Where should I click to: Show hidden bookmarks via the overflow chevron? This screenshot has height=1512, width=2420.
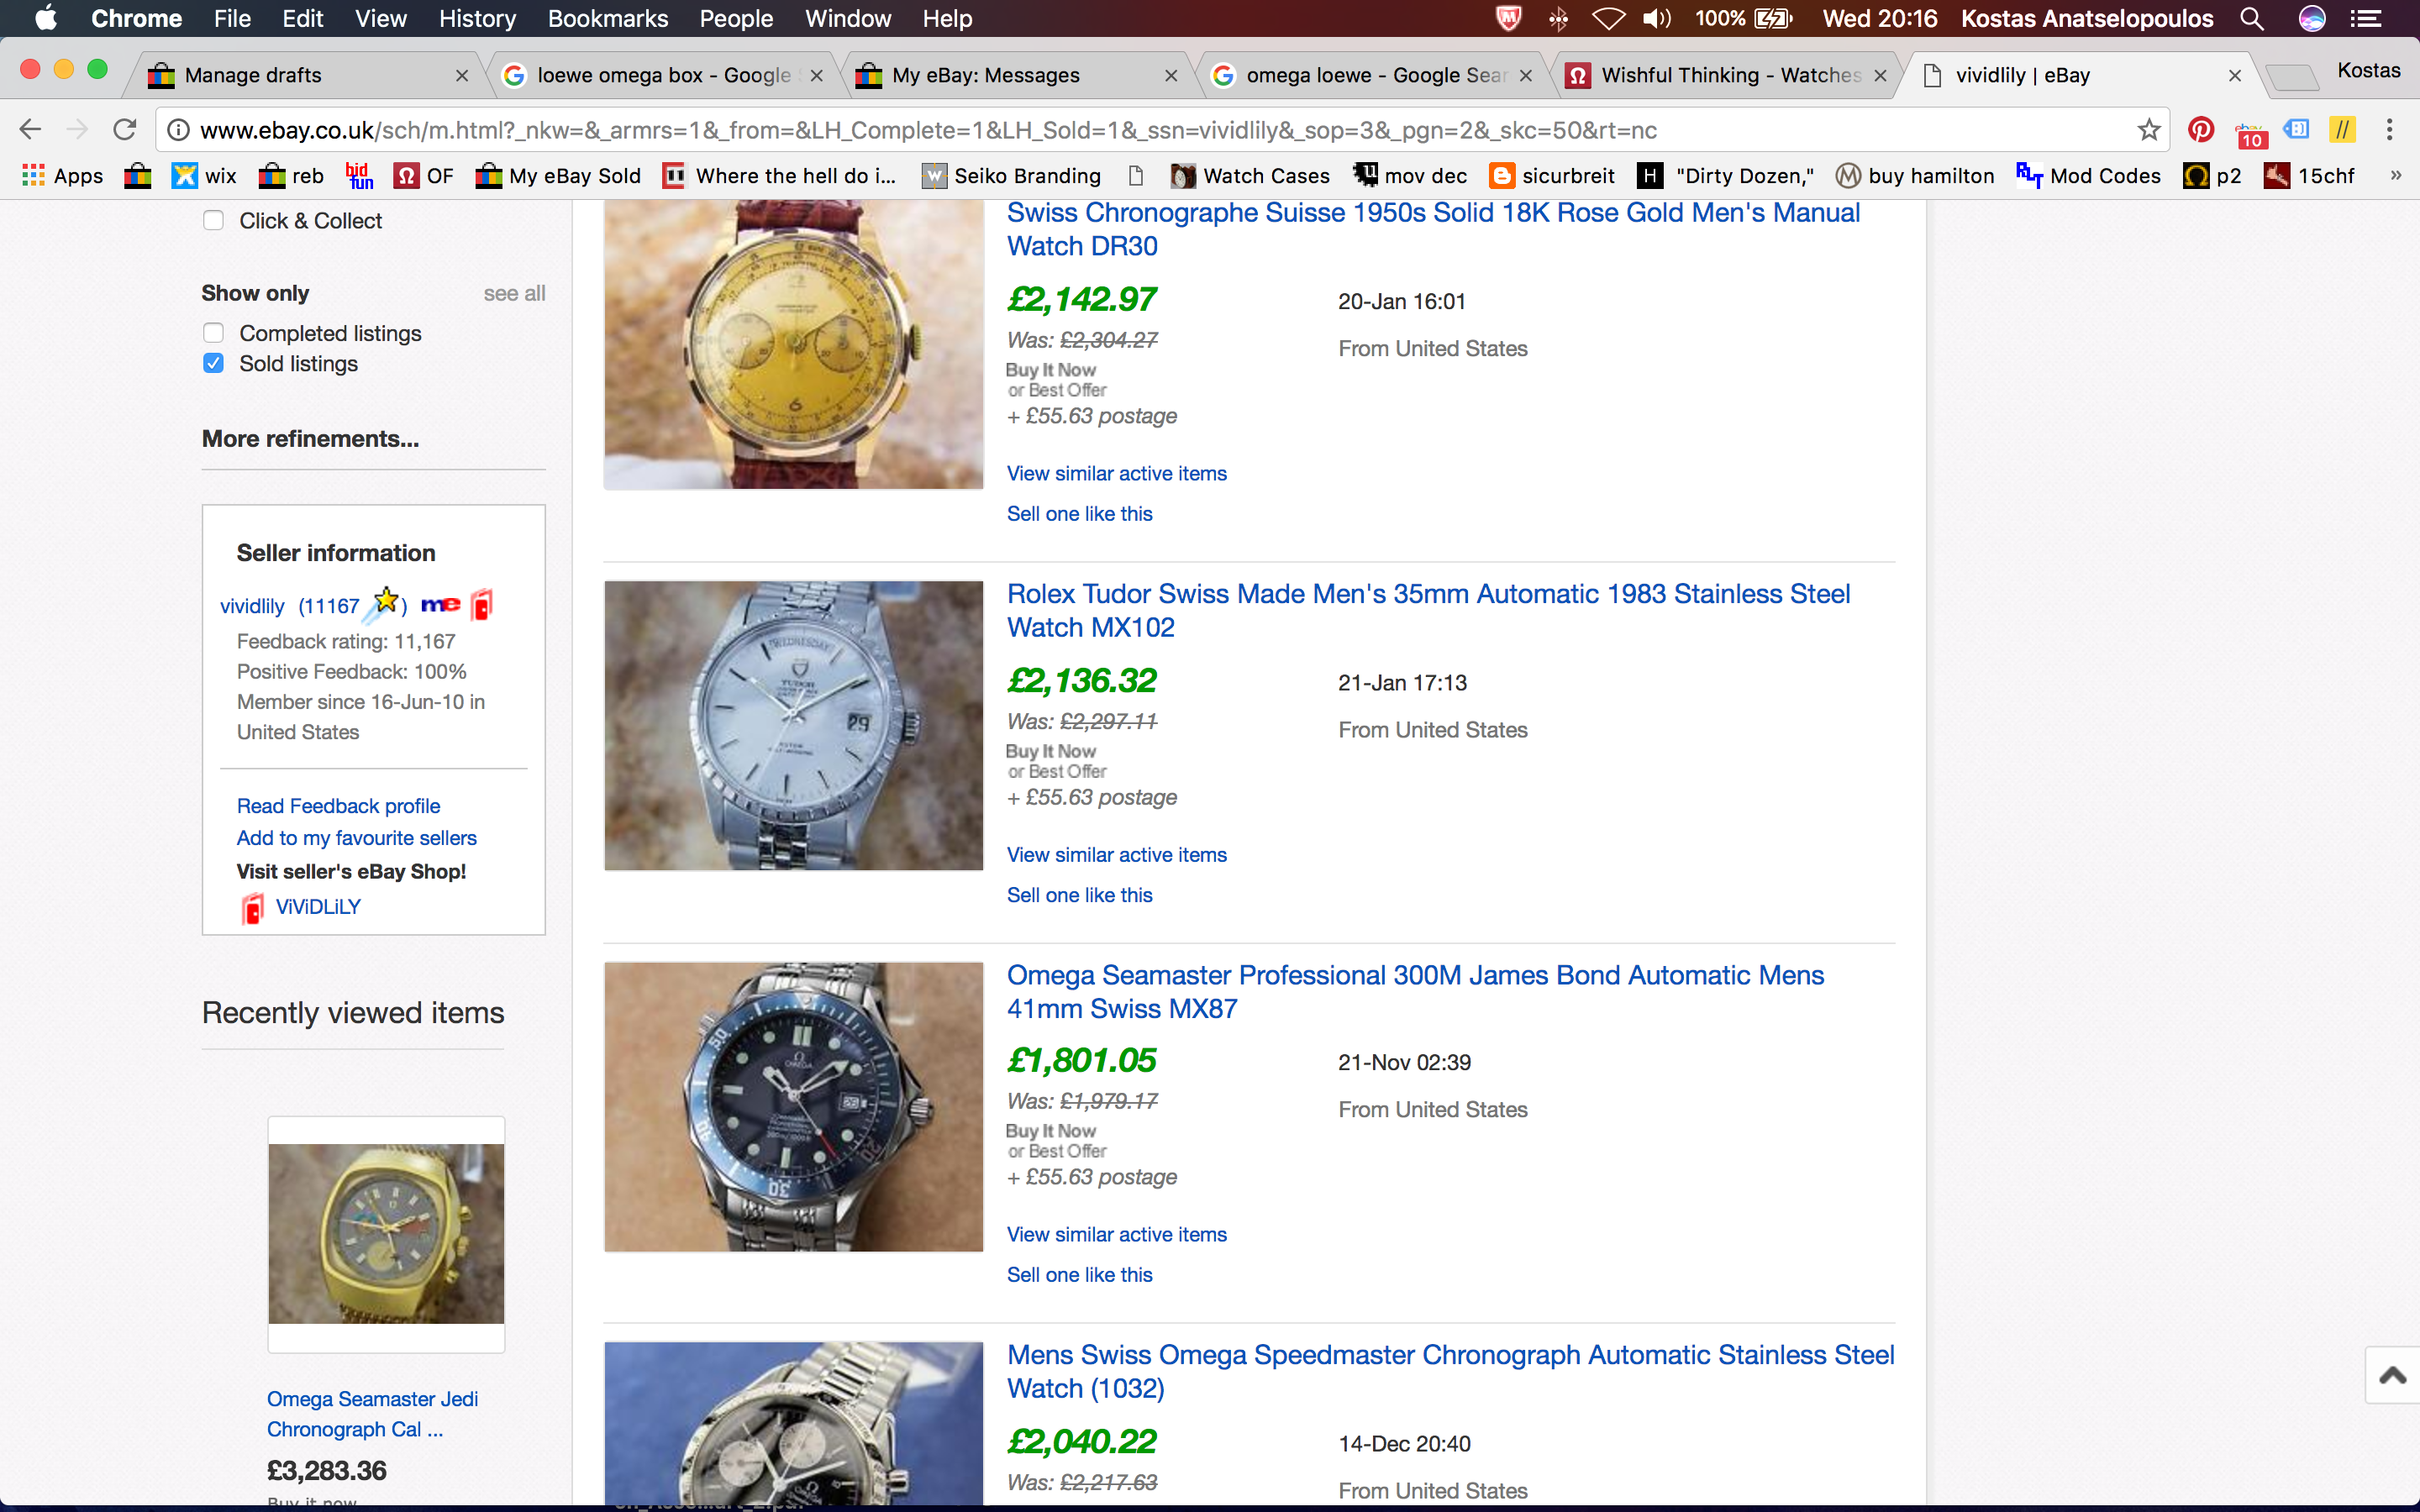(x=2395, y=176)
